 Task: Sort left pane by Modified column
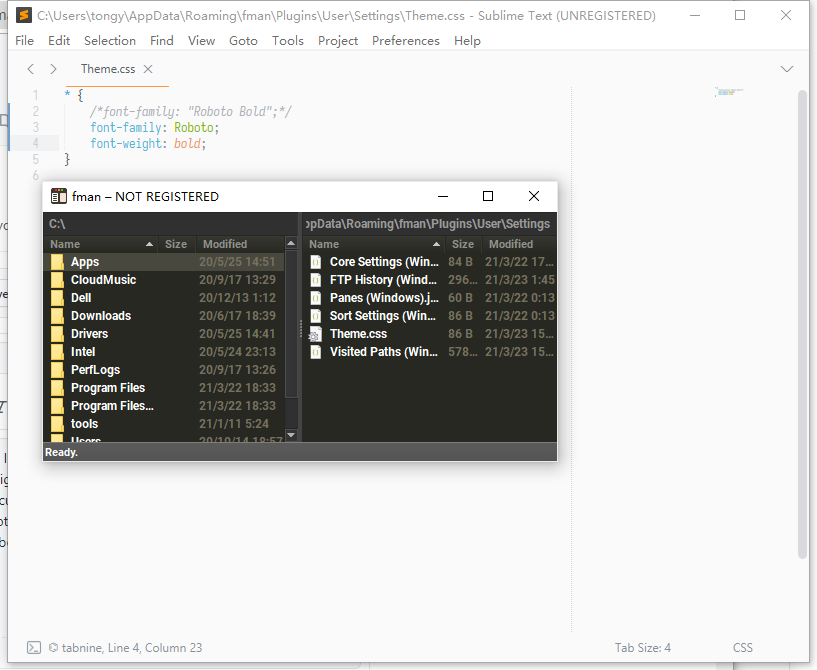[x=240, y=244]
